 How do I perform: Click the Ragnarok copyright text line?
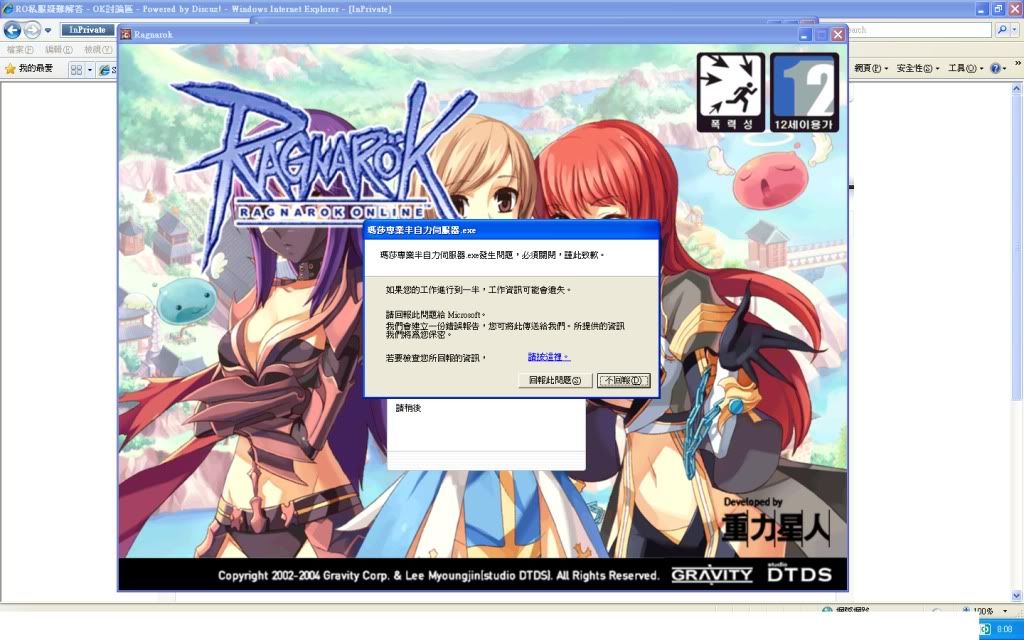click(x=438, y=575)
